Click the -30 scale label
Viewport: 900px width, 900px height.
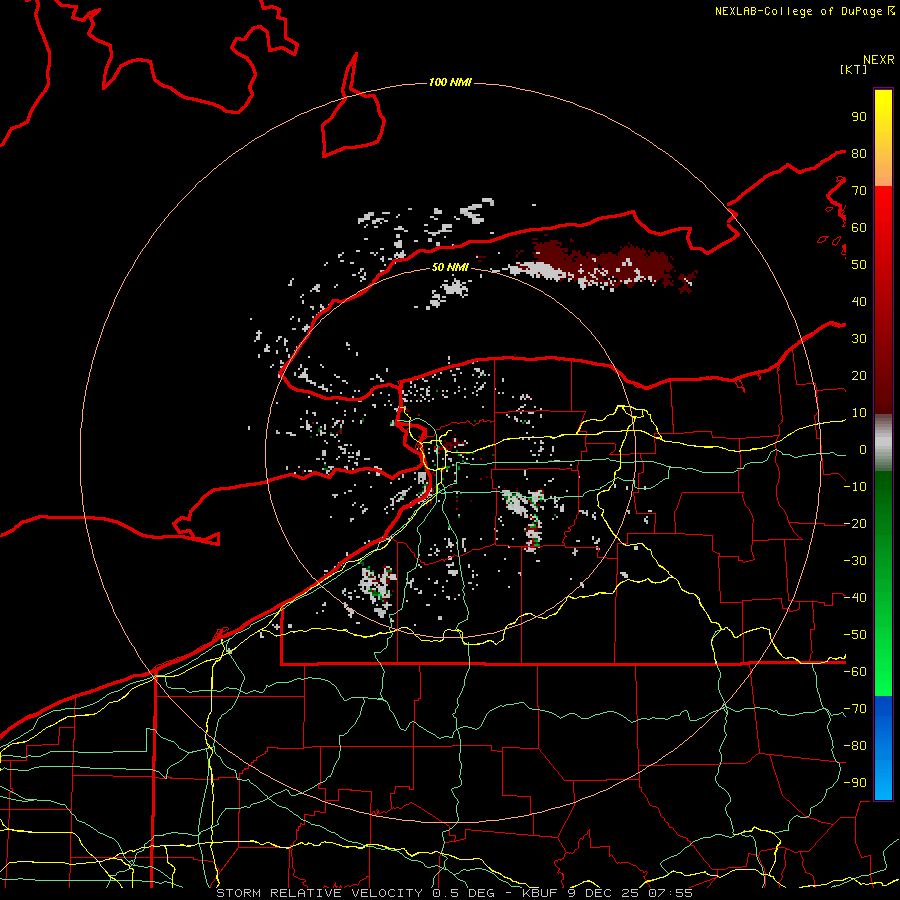point(855,561)
